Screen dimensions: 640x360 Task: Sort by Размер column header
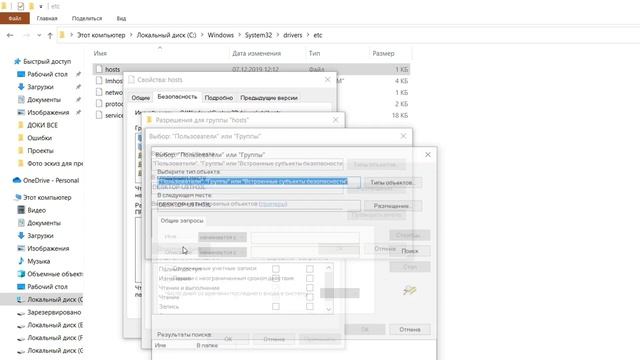(383, 53)
